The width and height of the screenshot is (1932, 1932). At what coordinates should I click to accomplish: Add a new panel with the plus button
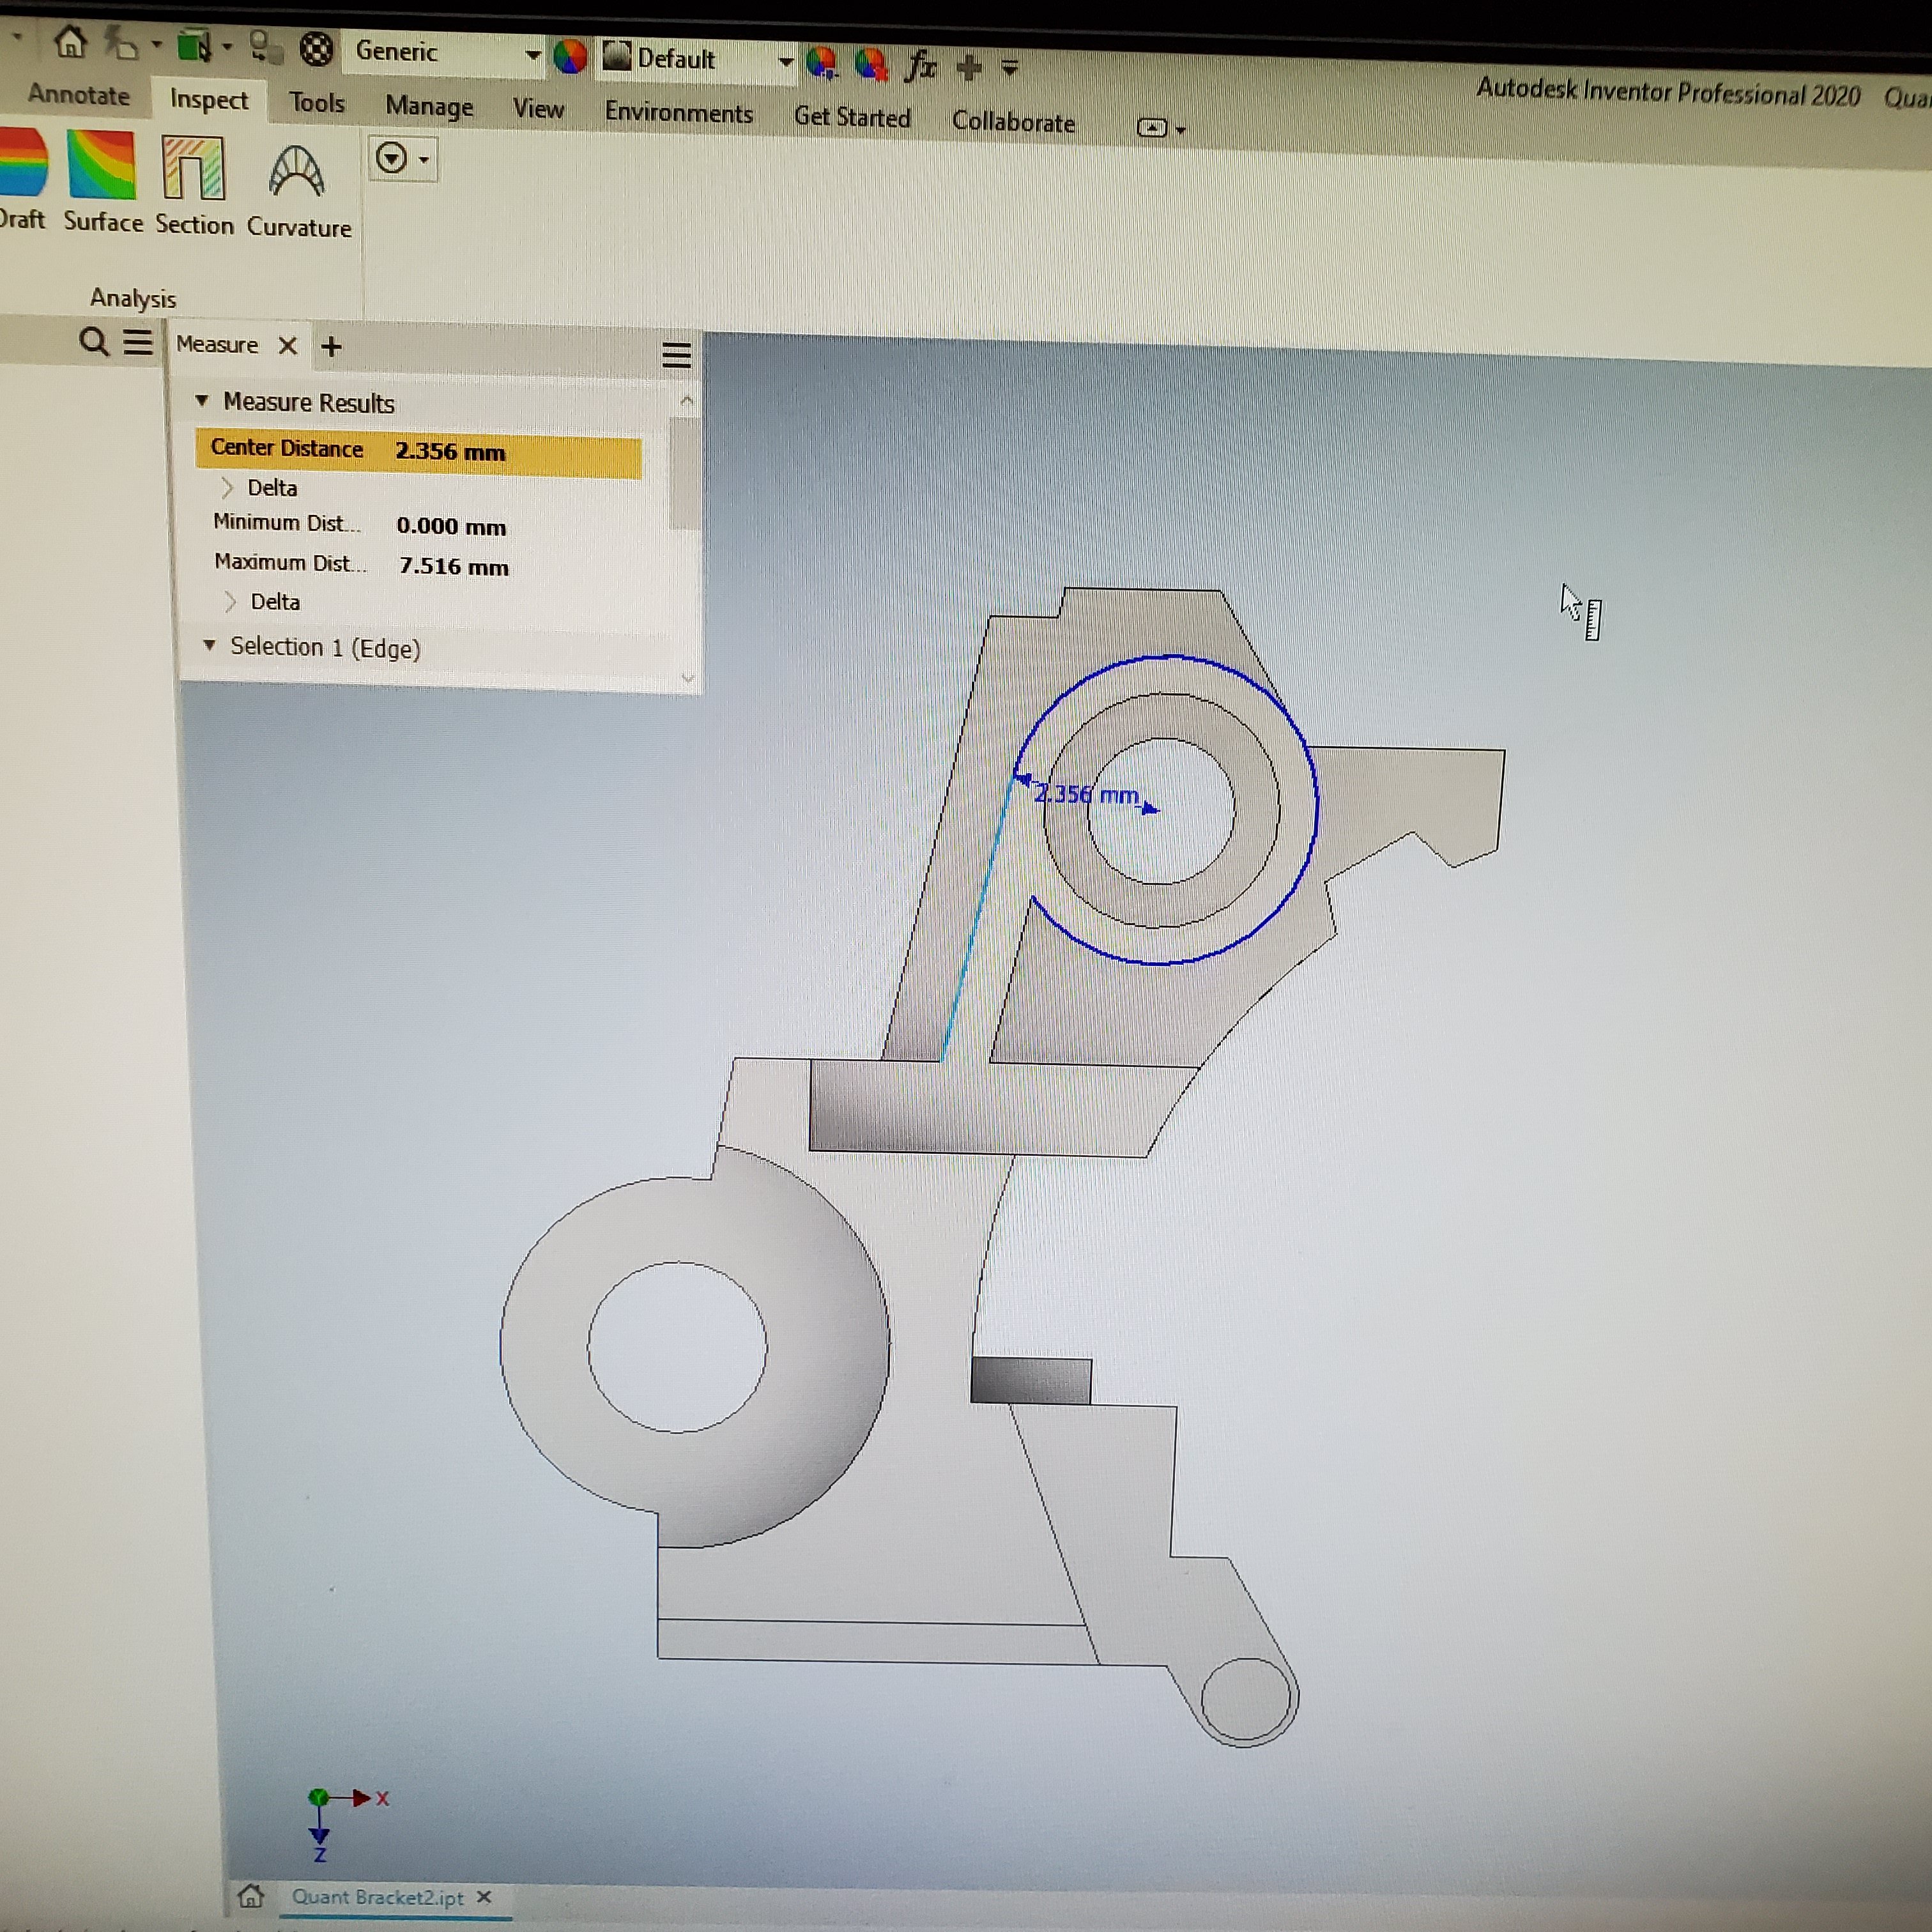(331, 347)
